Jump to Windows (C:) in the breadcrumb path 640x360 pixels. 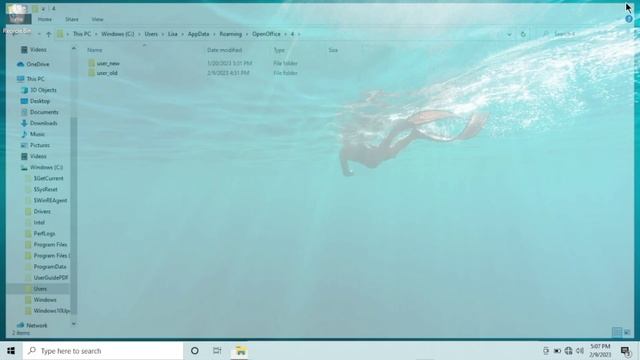coord(118,34)
